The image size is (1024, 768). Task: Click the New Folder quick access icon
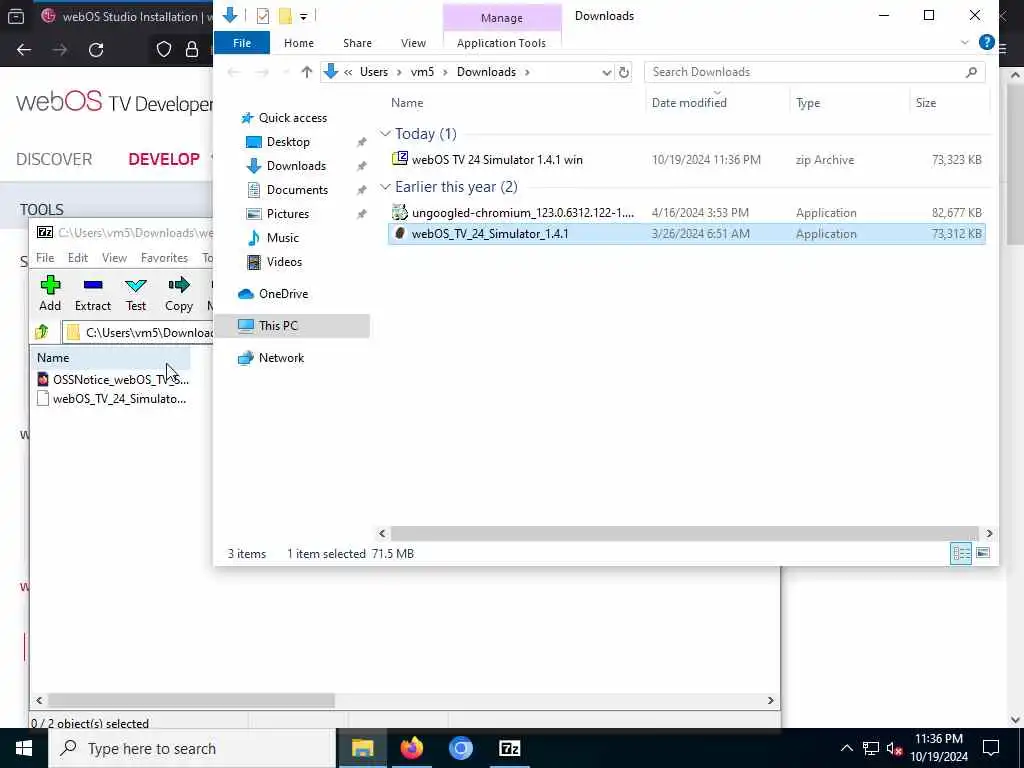point(285,16)
